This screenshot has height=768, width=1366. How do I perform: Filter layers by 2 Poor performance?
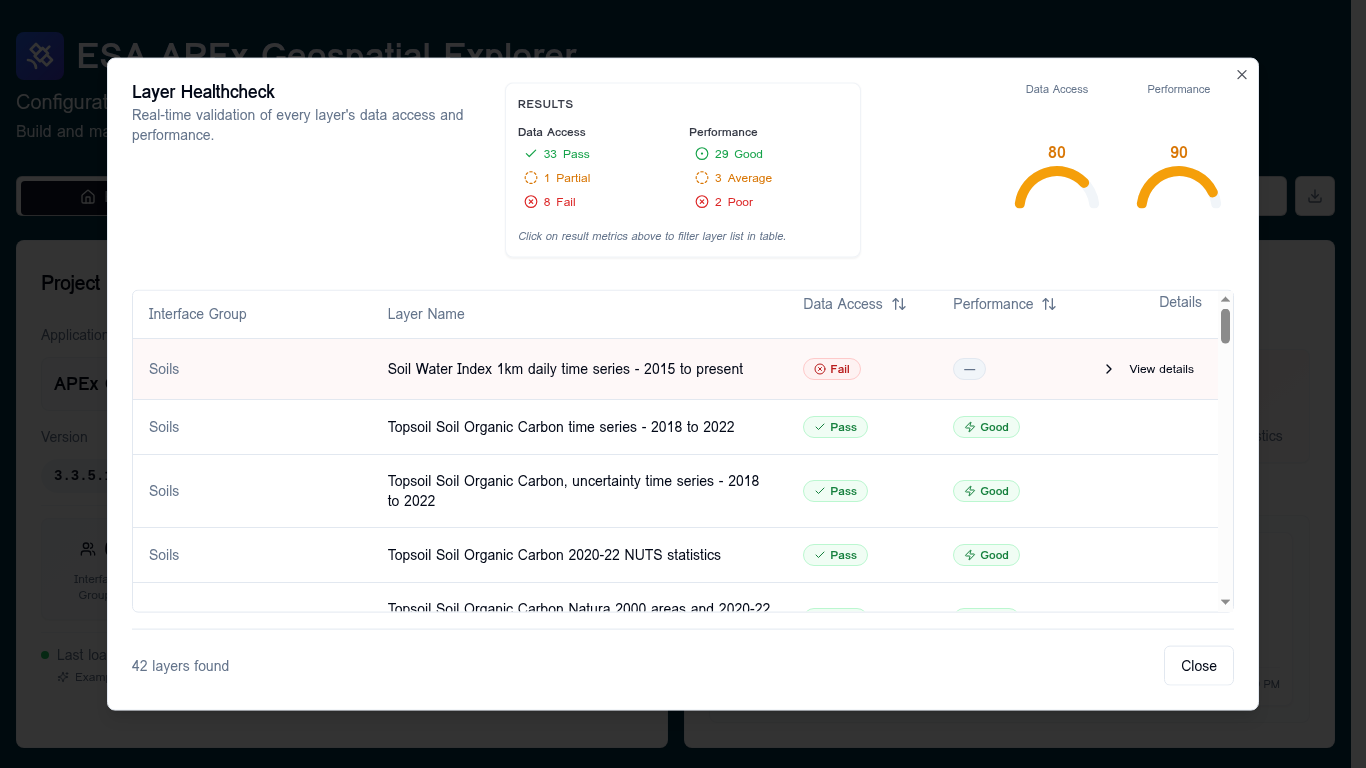click(724, 202)
